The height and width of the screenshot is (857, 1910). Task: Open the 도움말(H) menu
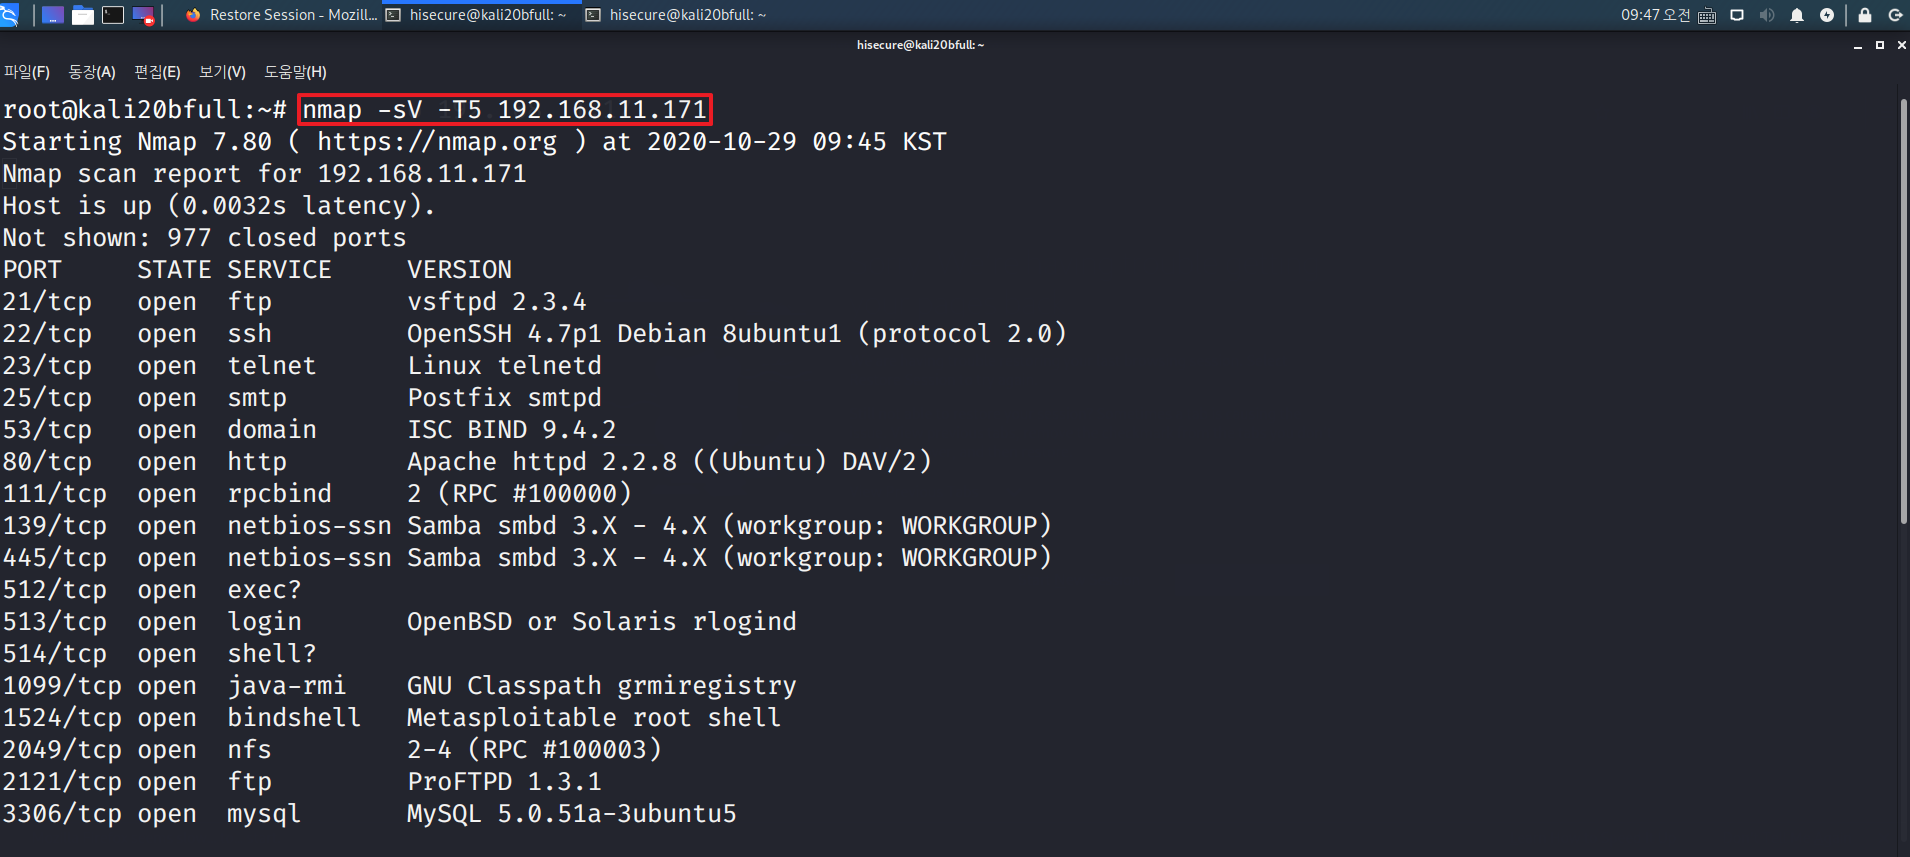point(295,72)
